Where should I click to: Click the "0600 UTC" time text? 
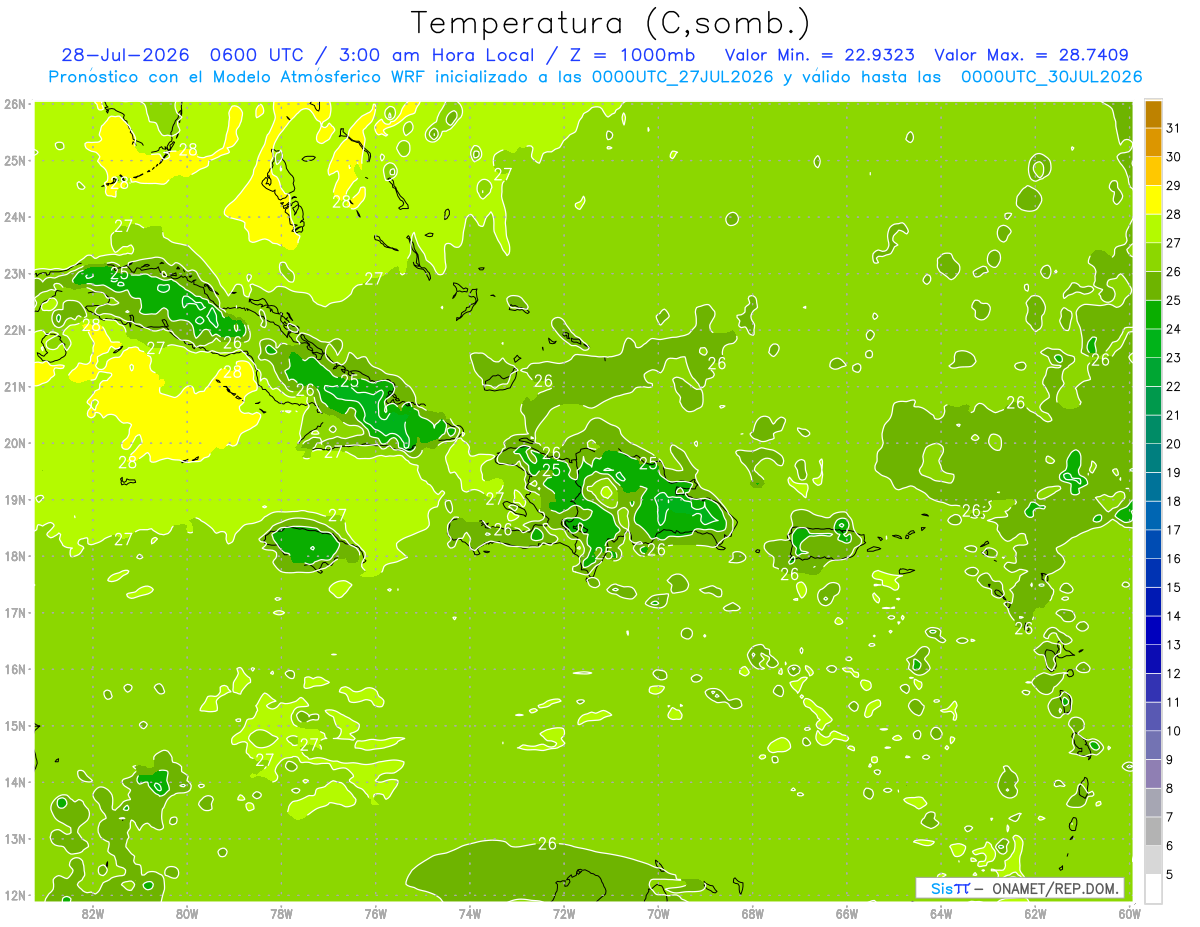pos(259,55)
